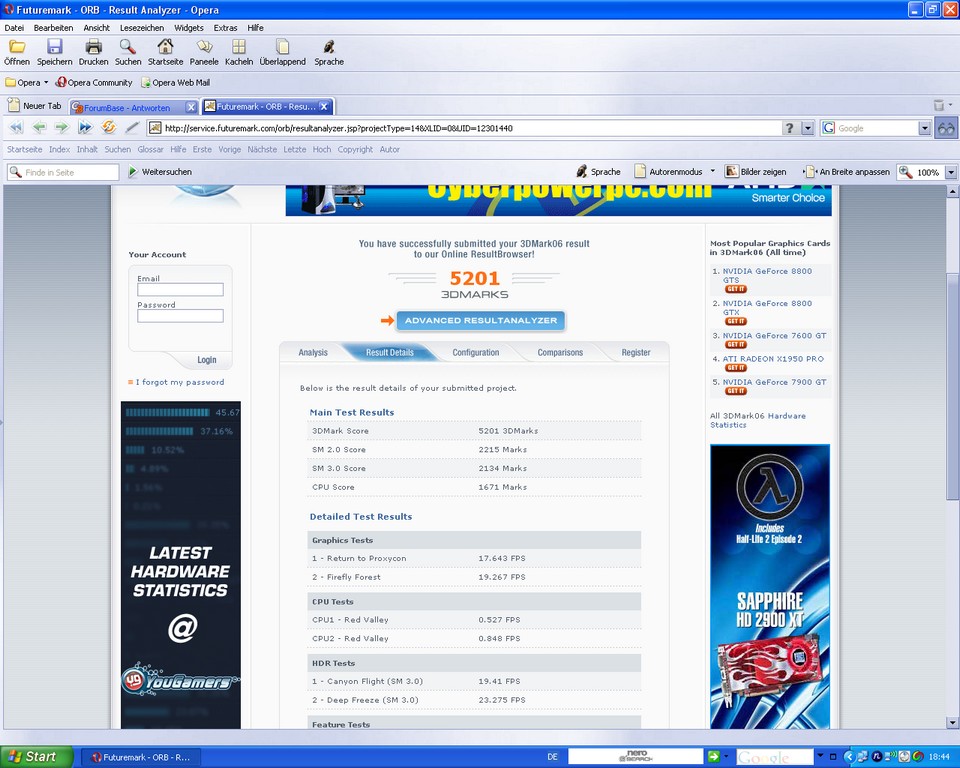The height and width of the screenshot is (768, 960).
Task: Click the Sapphire HD 2900 XT advertisement
Action: [770, 586]
